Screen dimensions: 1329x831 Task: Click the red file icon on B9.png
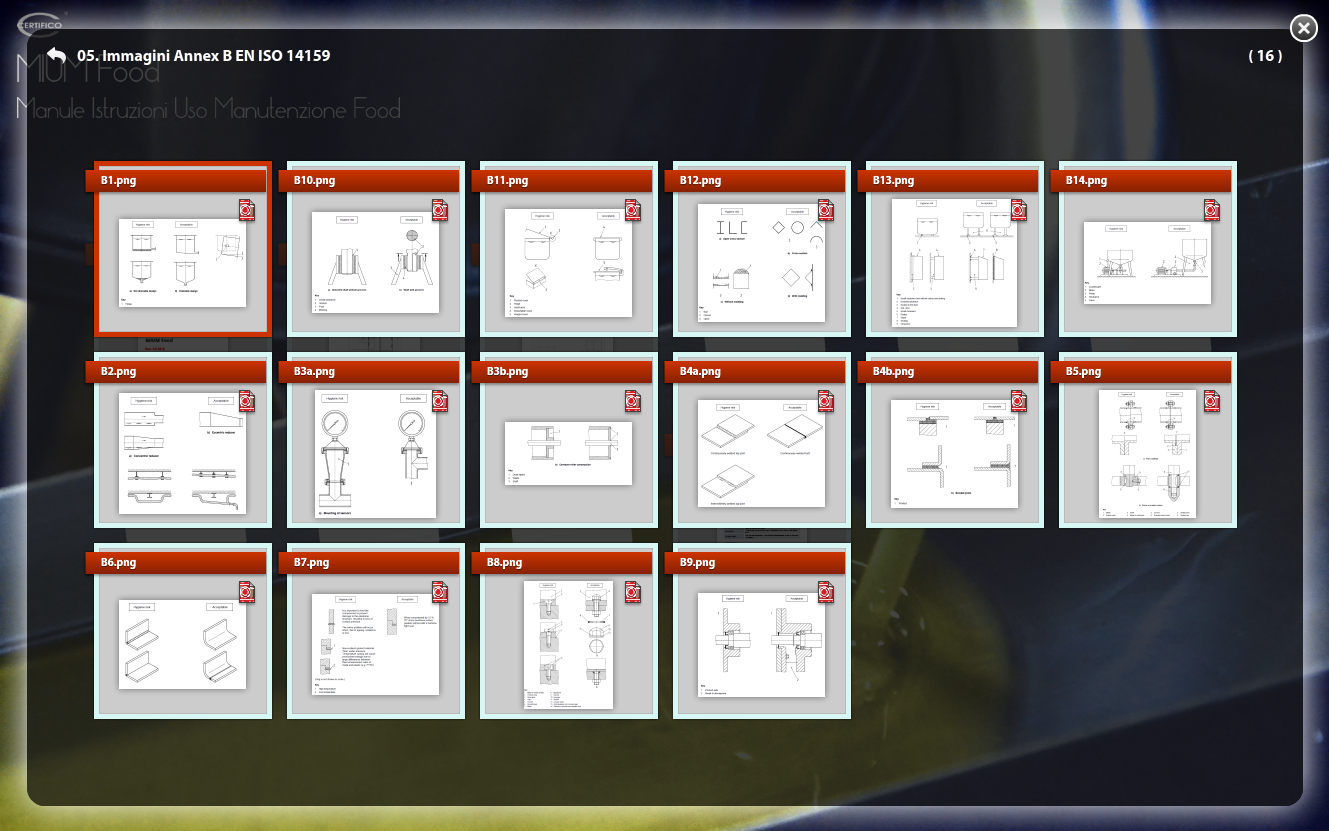pyautogui.click(x=826, y=592)
